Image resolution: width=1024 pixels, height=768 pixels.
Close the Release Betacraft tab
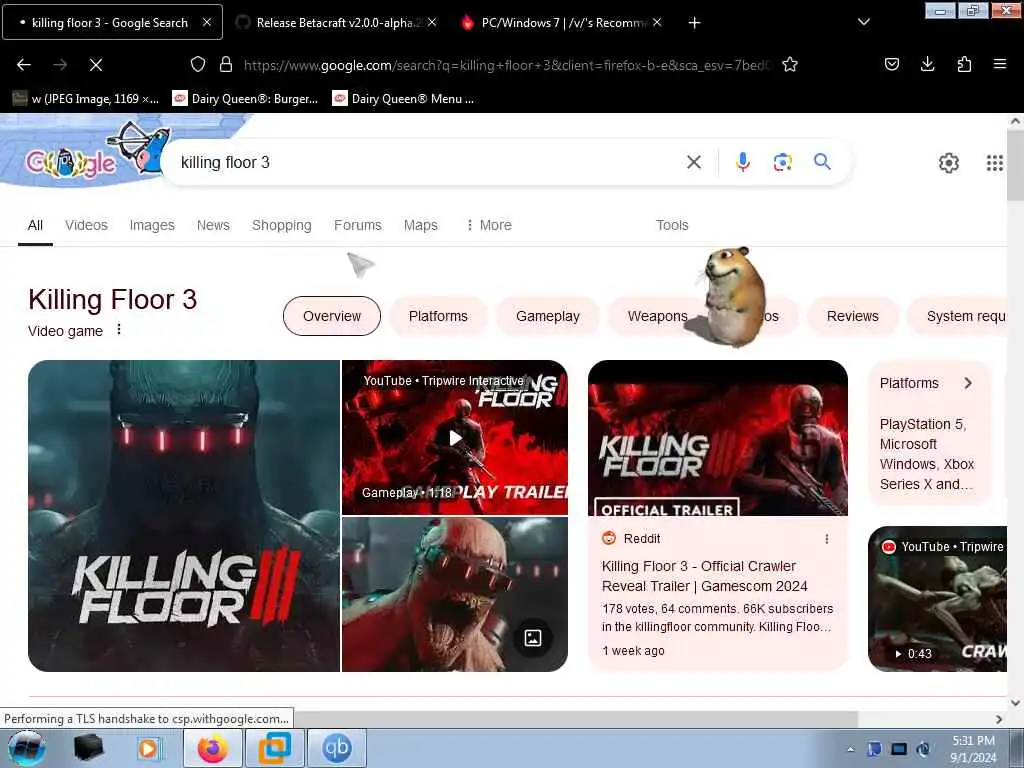[x=432, y=22]
